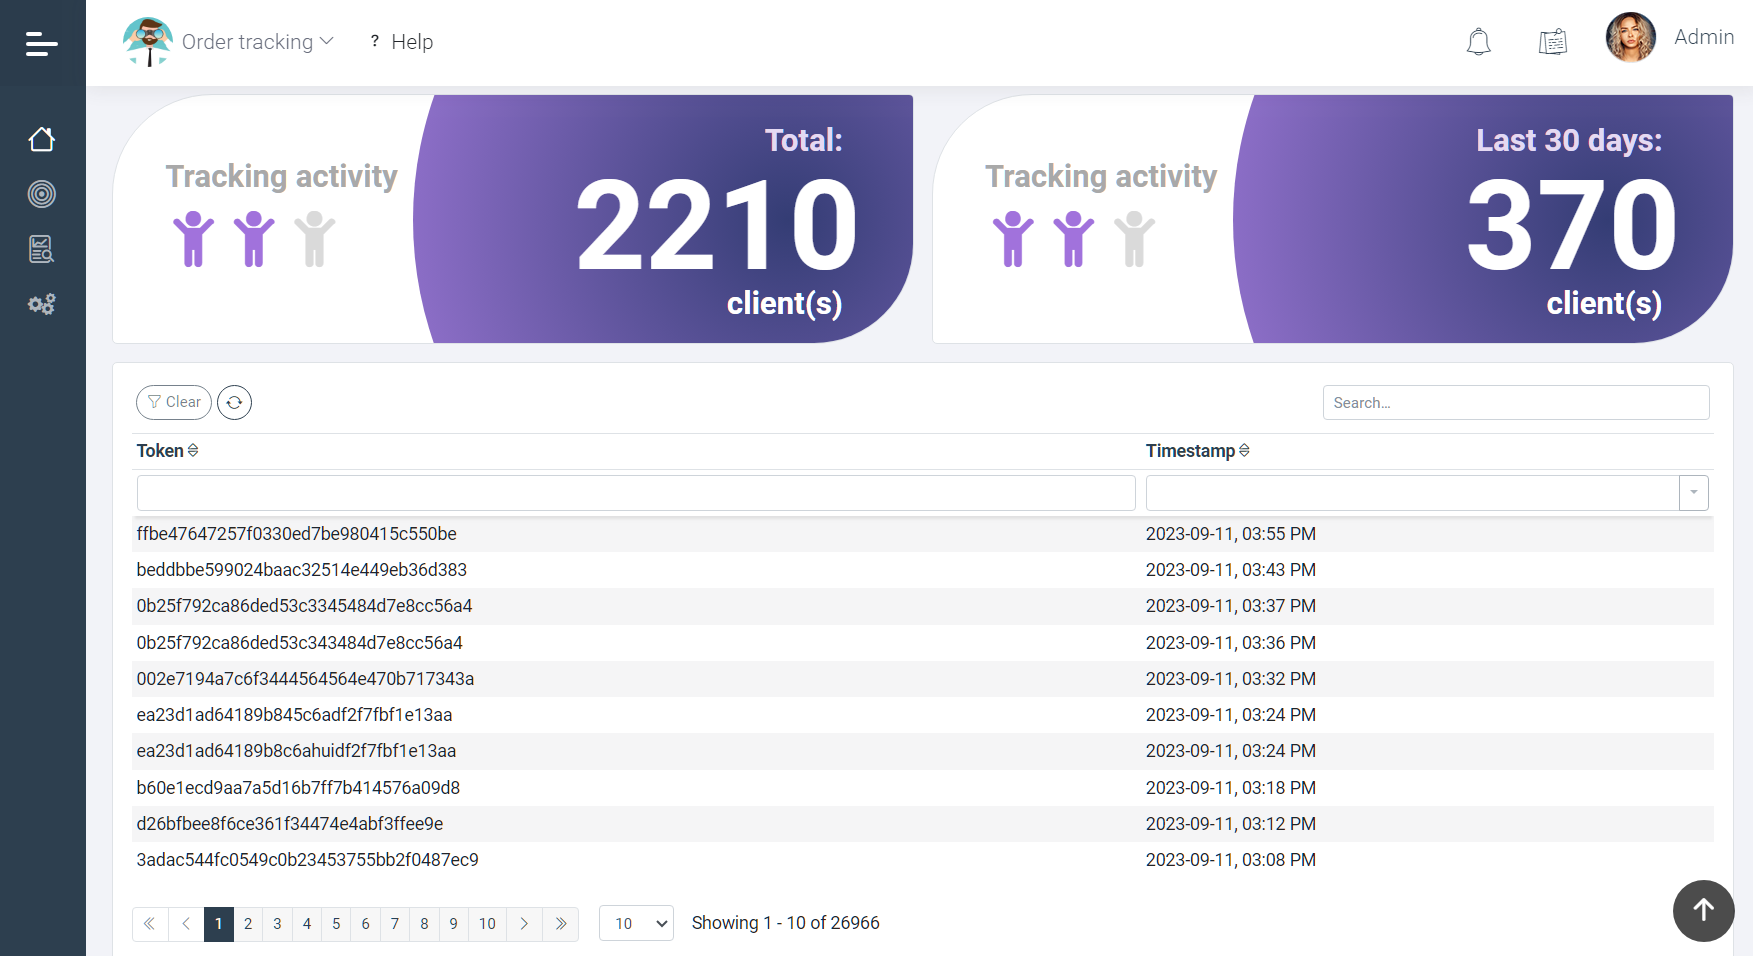The width and height of the screenshot is (1753, 956).
Task: Expand the Timestamp filter dropdown arrow
Action: (x=1693, y=492)
